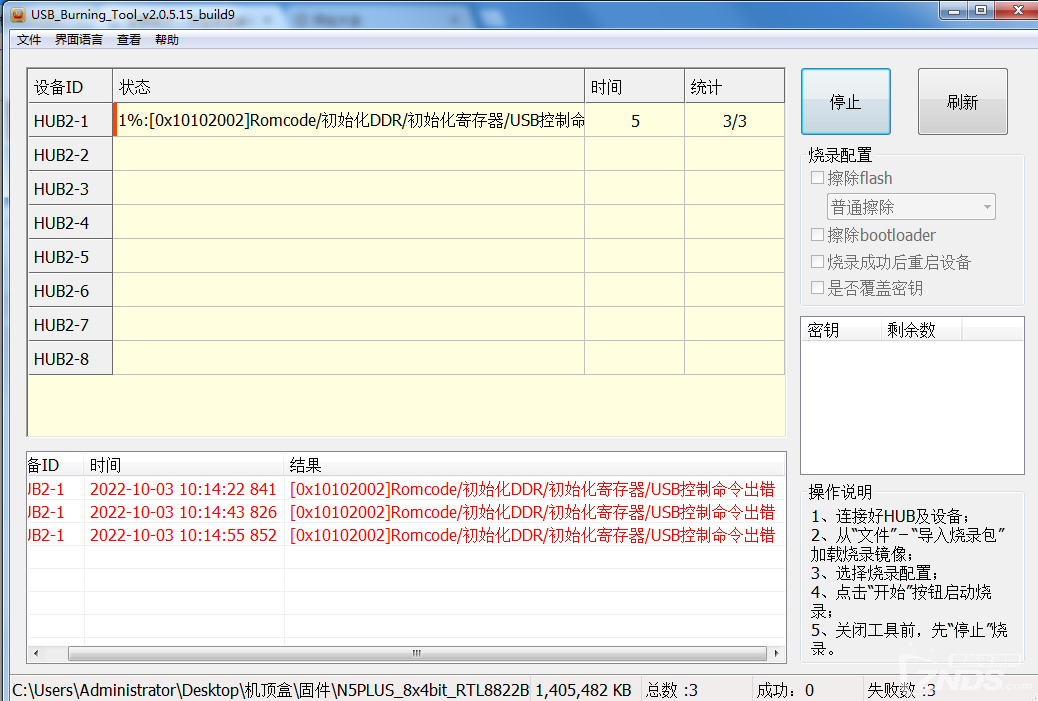Select the HUB2-3 device row
The width and height of the screenshot is (1038, 701).
406,189
